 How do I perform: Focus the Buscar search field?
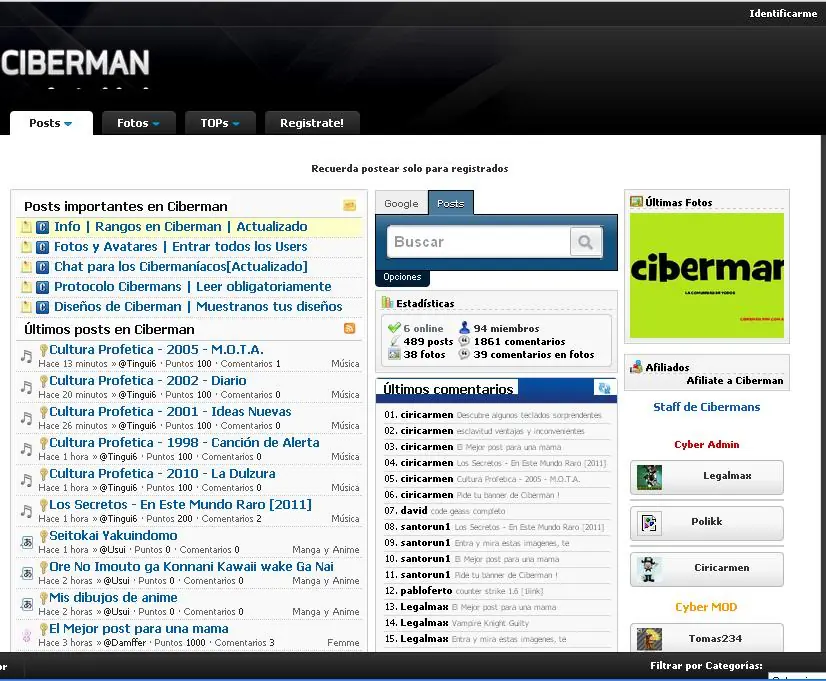[478, 242]
